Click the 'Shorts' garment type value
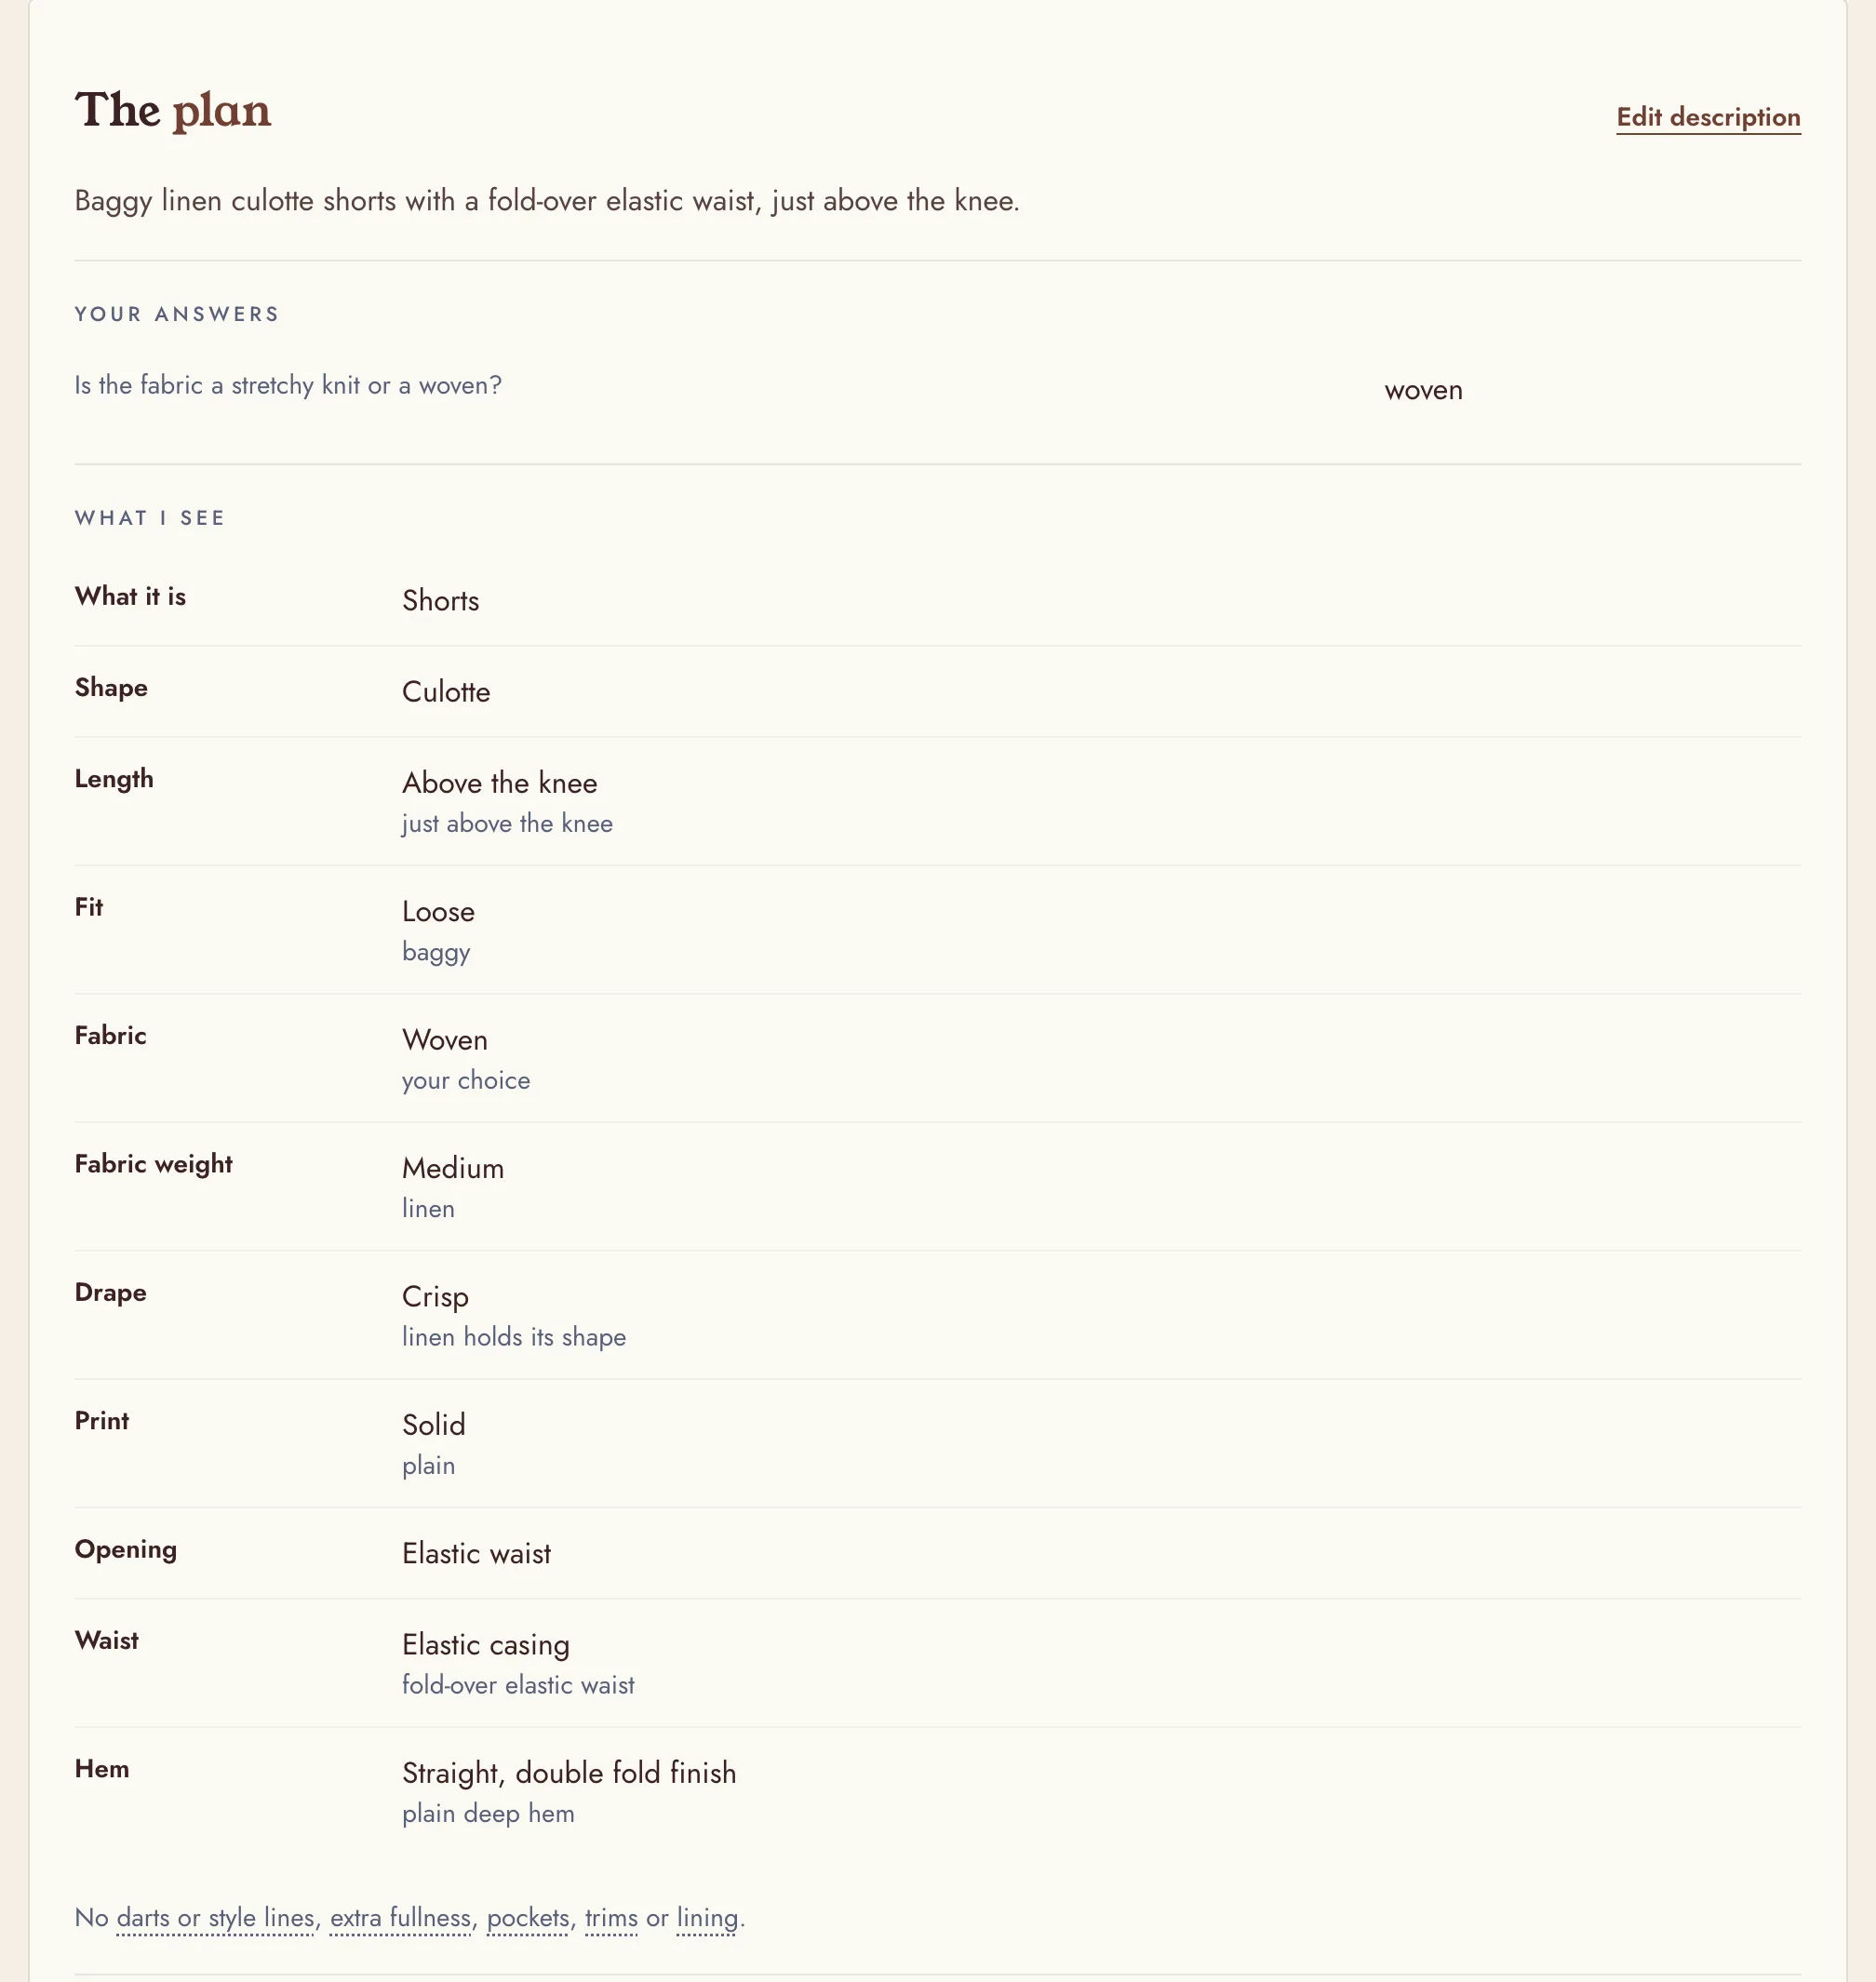This screenshot has height=1982, width=1876. tap(441, 601)
